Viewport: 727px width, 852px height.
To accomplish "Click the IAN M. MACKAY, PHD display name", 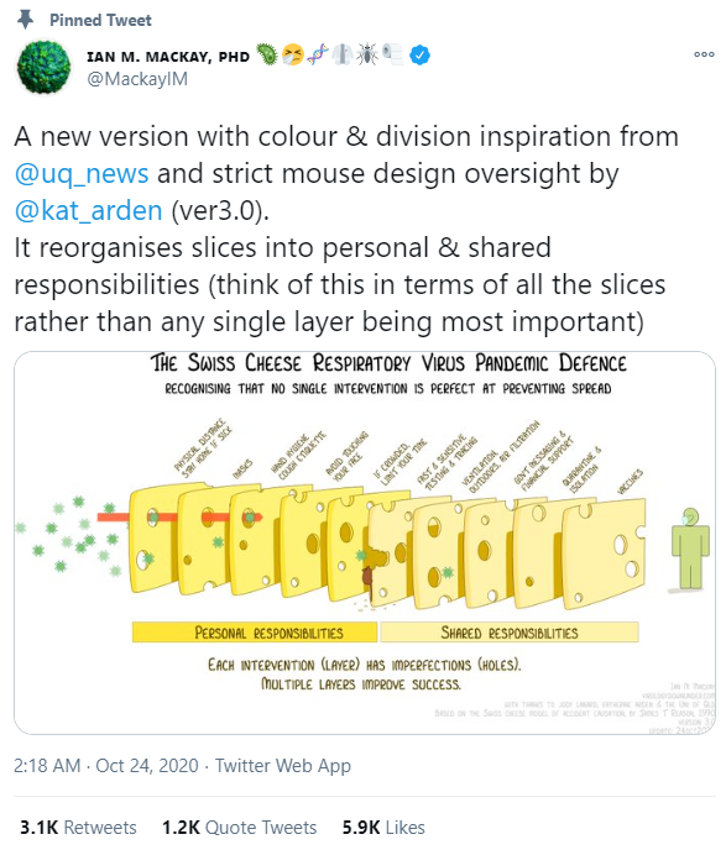I will (168, 57).
